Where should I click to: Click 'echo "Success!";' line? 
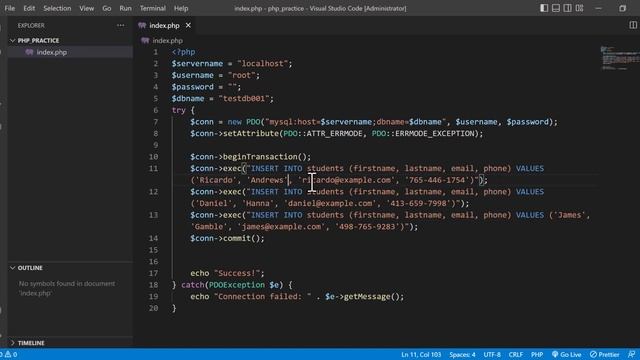click(x=227, y=273)
